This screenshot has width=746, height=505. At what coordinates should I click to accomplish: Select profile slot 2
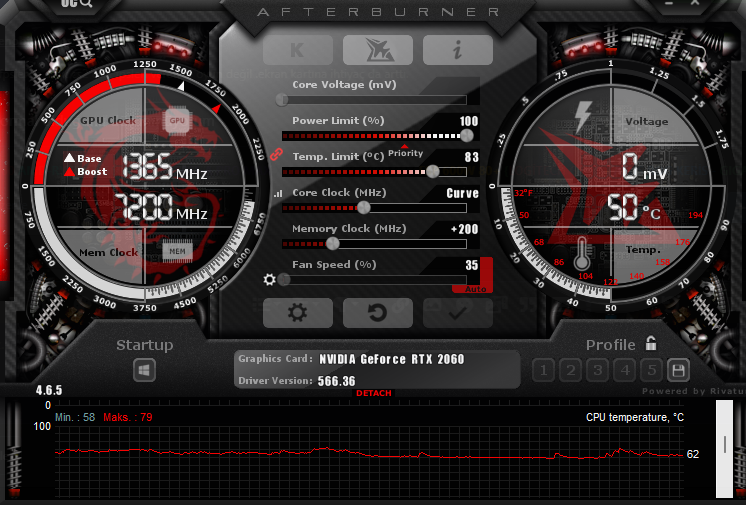click(x=571, y=370)
